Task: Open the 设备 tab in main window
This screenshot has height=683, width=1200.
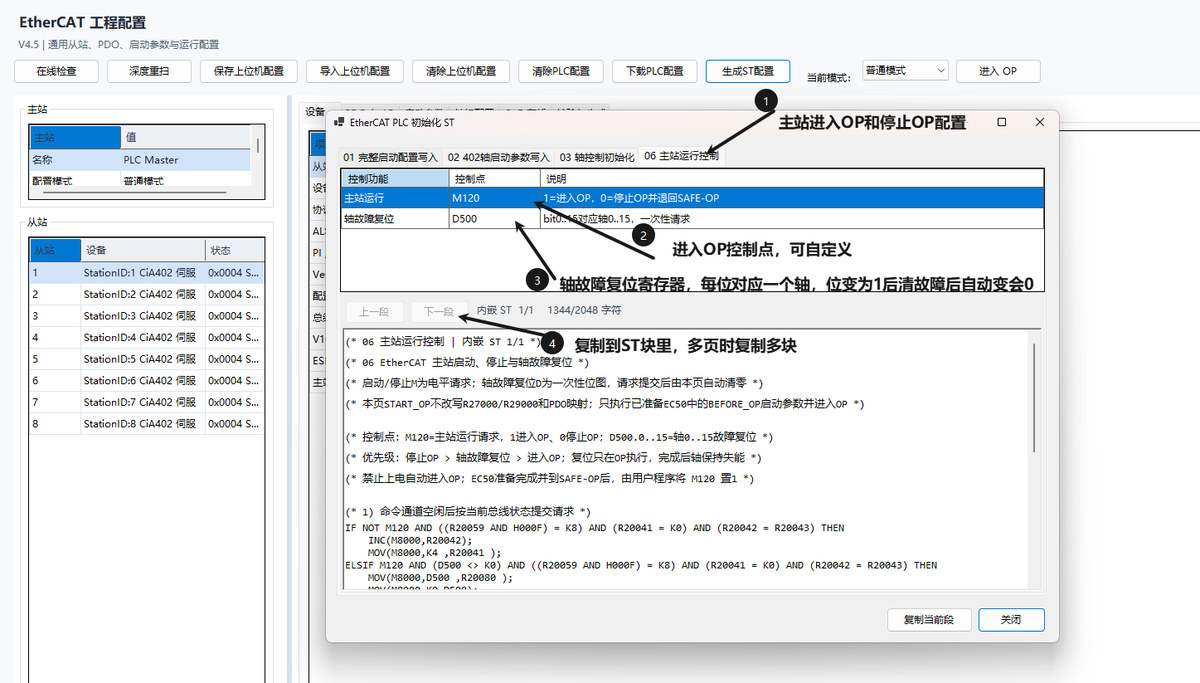Action: [315, 111]
